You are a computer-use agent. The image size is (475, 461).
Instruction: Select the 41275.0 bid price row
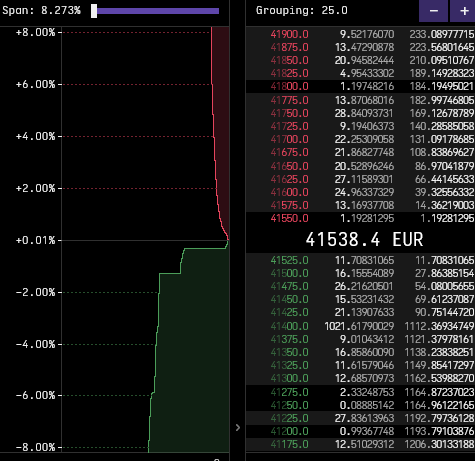tap(360, 392)
